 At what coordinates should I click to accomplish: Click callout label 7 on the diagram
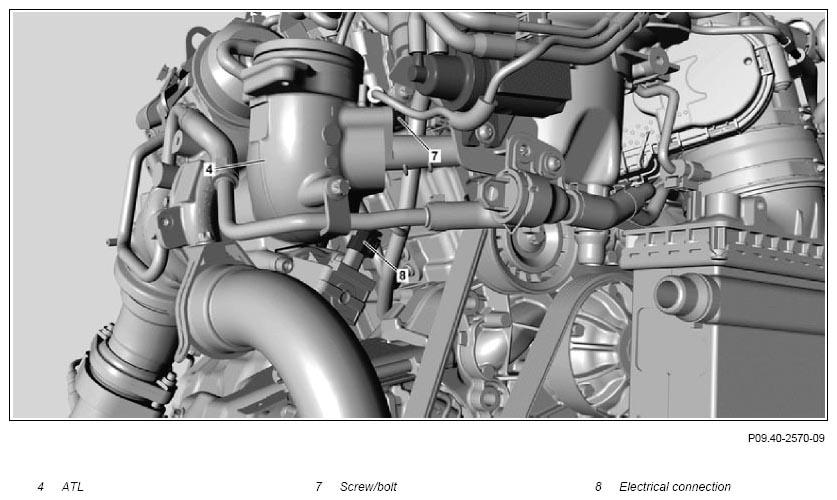[x=435, y=155]
